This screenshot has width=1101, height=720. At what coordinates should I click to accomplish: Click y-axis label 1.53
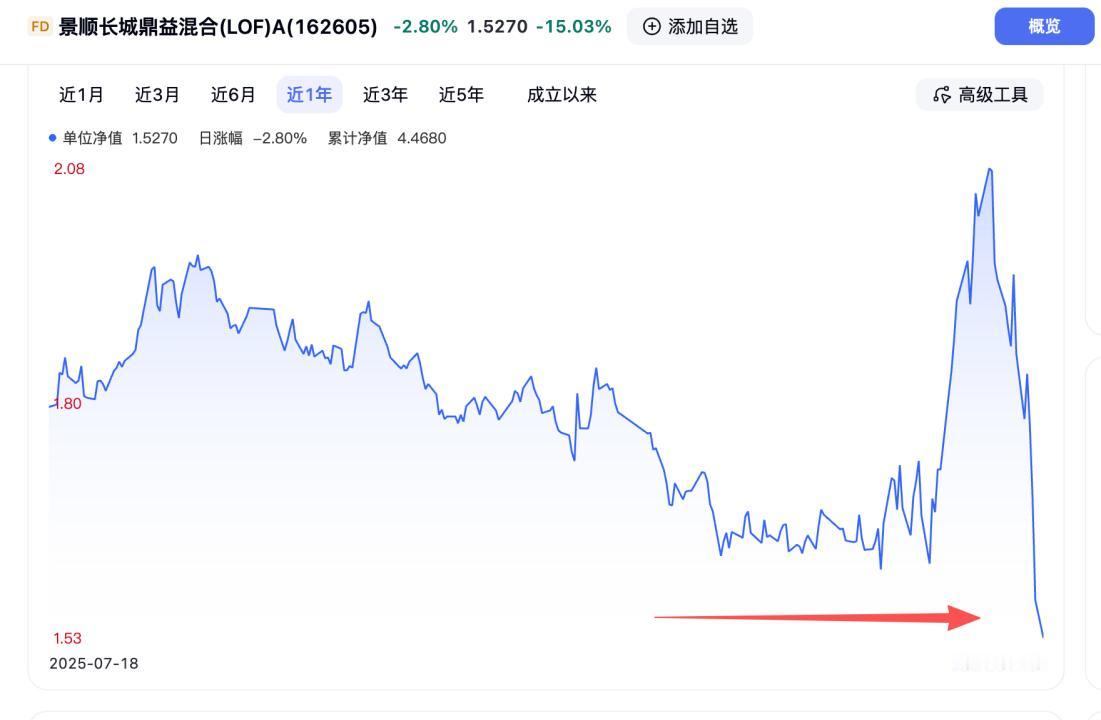point(67,638)
